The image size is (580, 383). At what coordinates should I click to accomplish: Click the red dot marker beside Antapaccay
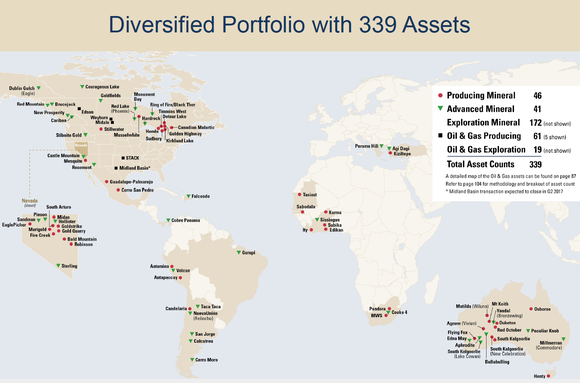(x=180, y=278)
